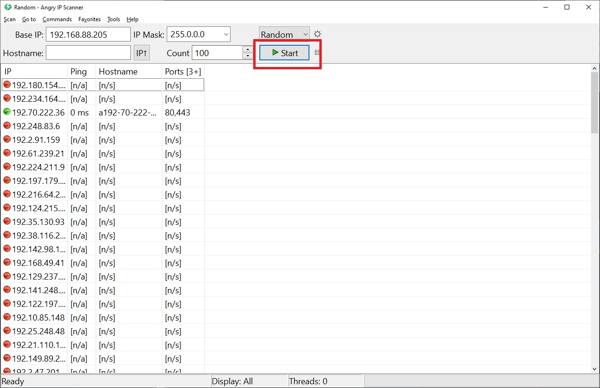
Task: Decrease Count with the down spinner arrow
Action: coord(248,56)
